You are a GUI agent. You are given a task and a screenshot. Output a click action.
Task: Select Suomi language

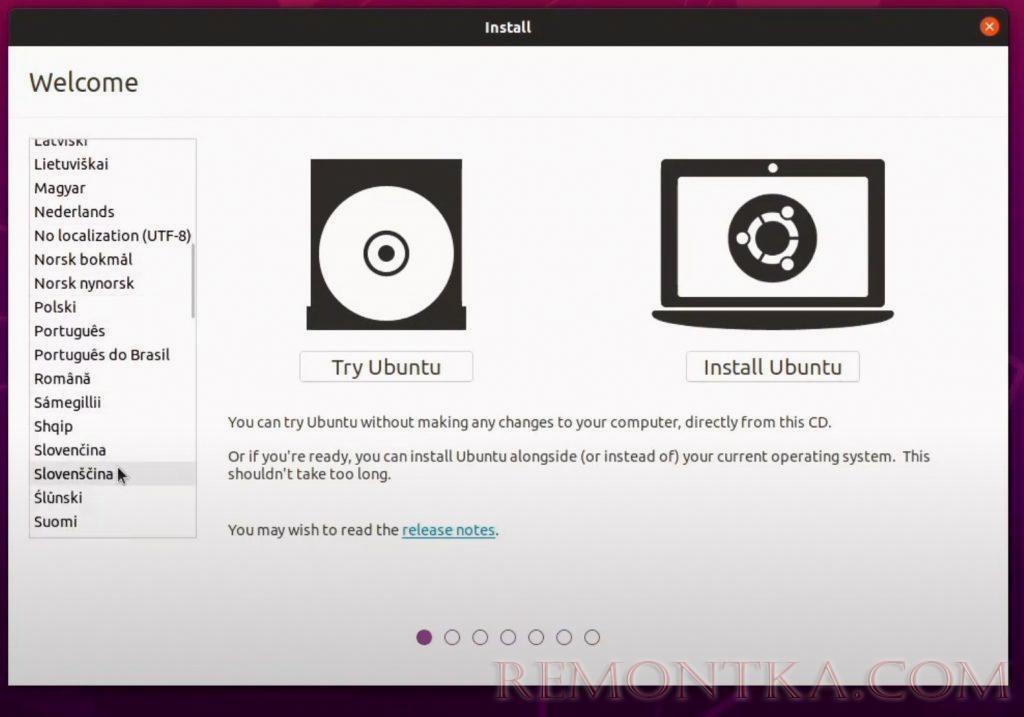pos(112,522)
